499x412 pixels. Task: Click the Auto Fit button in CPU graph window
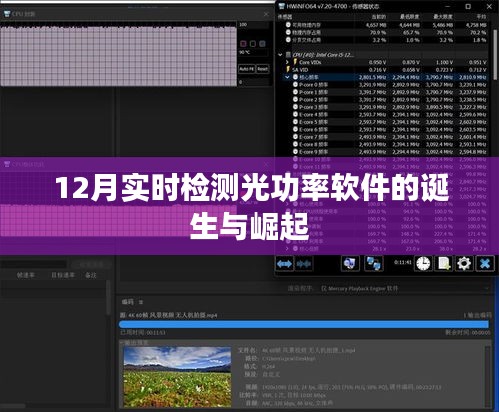click(247, 69)
